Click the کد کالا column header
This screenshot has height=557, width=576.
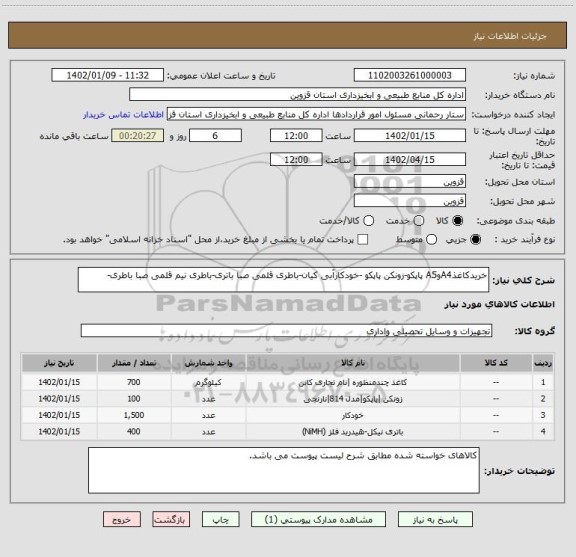tap(496, 363)
